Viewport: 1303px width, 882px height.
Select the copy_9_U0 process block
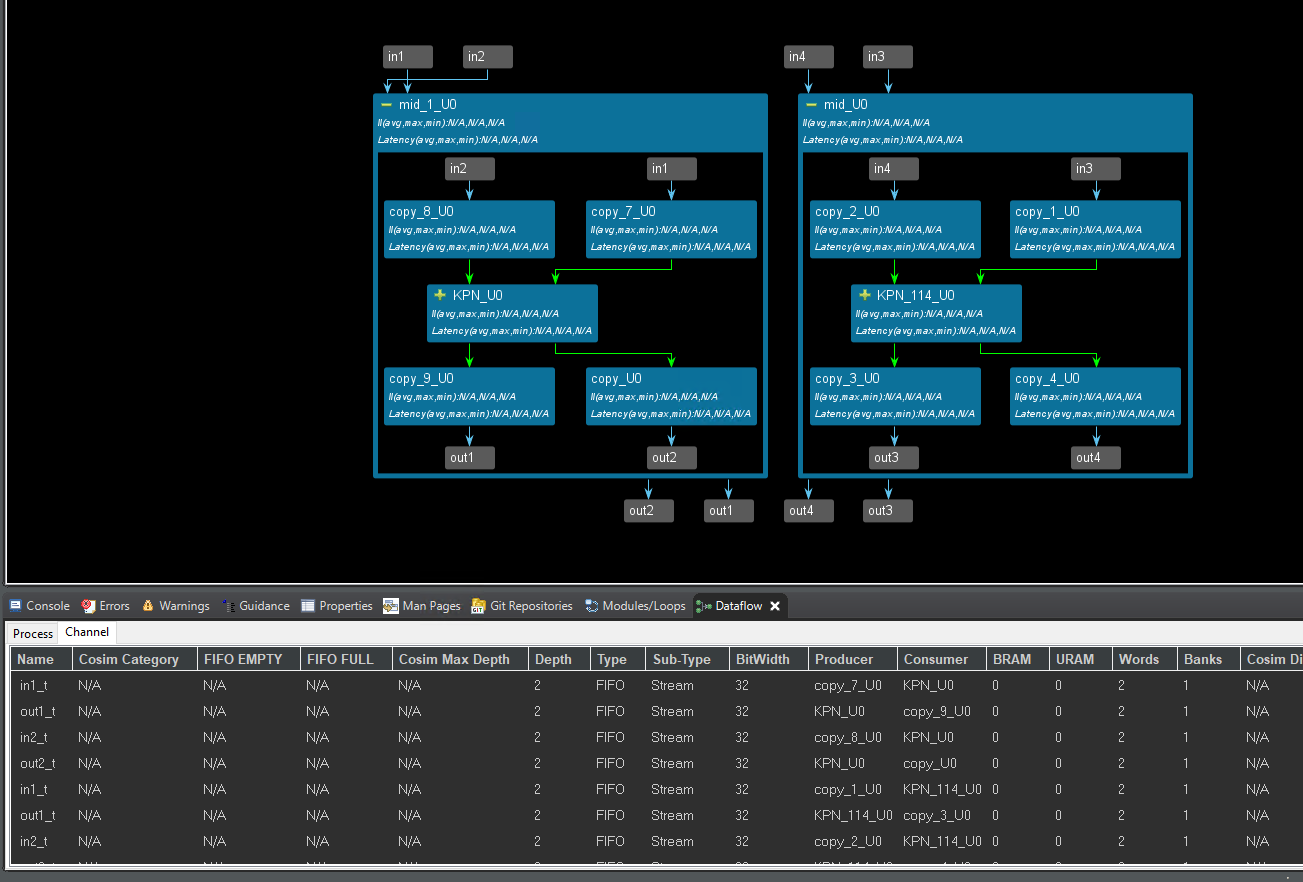[469, 396]
